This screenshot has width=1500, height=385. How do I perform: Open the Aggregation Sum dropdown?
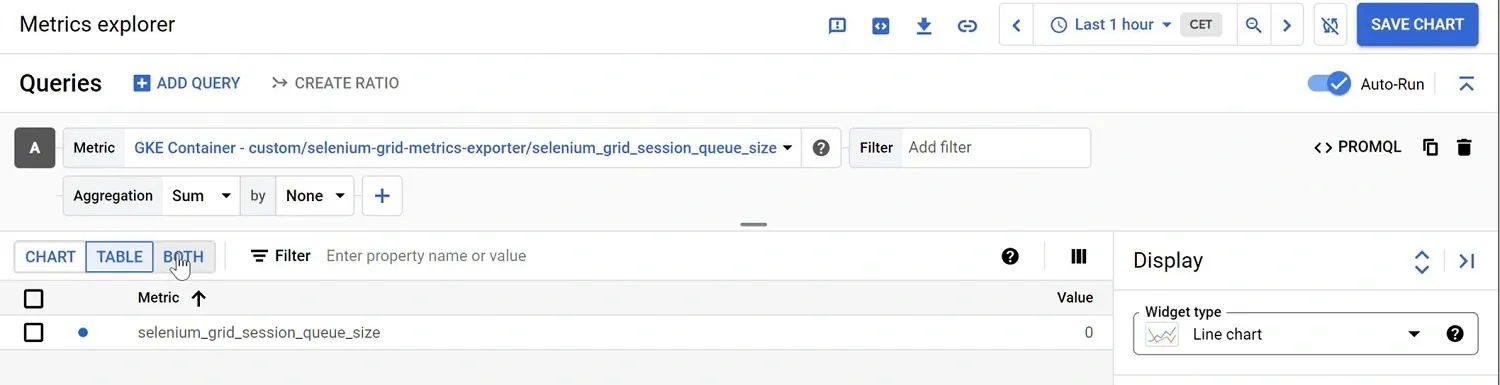[201, 196]
